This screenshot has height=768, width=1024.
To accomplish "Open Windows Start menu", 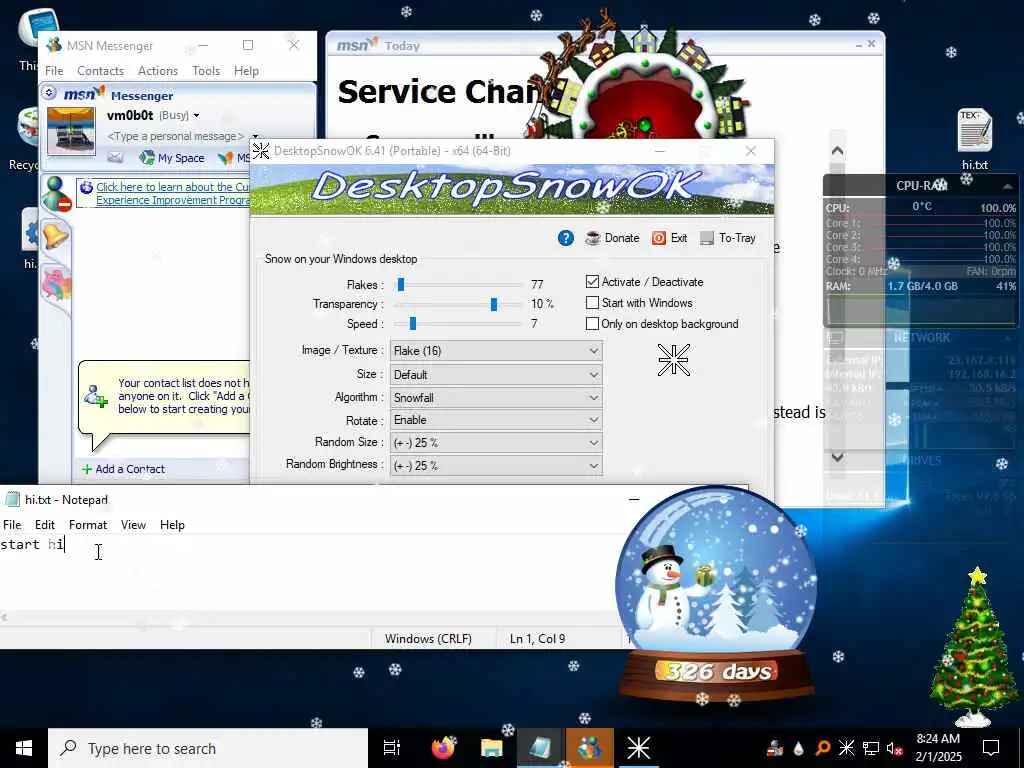I will click(x=24, y=748).
